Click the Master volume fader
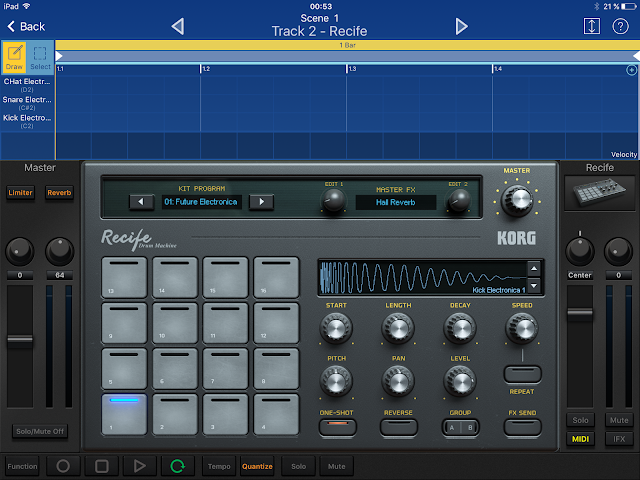Viewport: 640px width, 480px height. point(20,340)
